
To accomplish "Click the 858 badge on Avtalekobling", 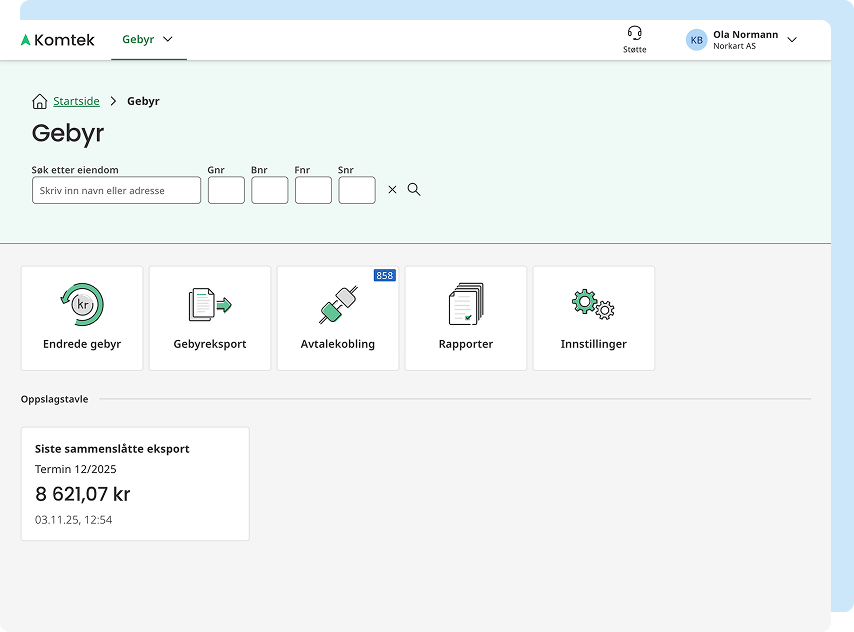I will pyautogui.click(x=384, y=275).
